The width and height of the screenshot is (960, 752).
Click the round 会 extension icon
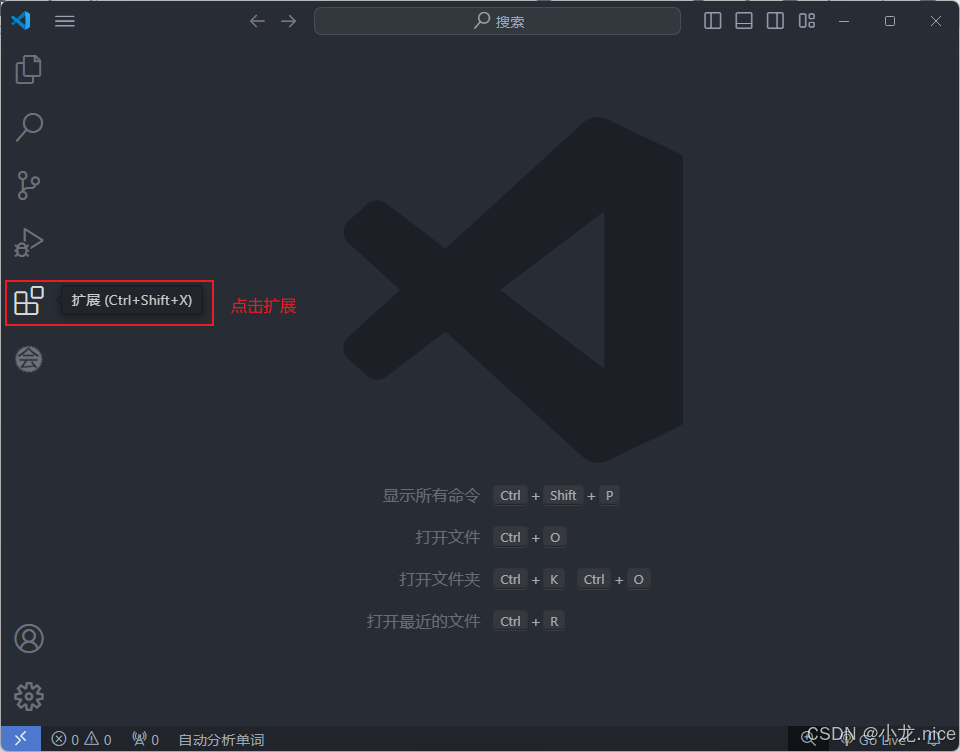tap(28, 359)
